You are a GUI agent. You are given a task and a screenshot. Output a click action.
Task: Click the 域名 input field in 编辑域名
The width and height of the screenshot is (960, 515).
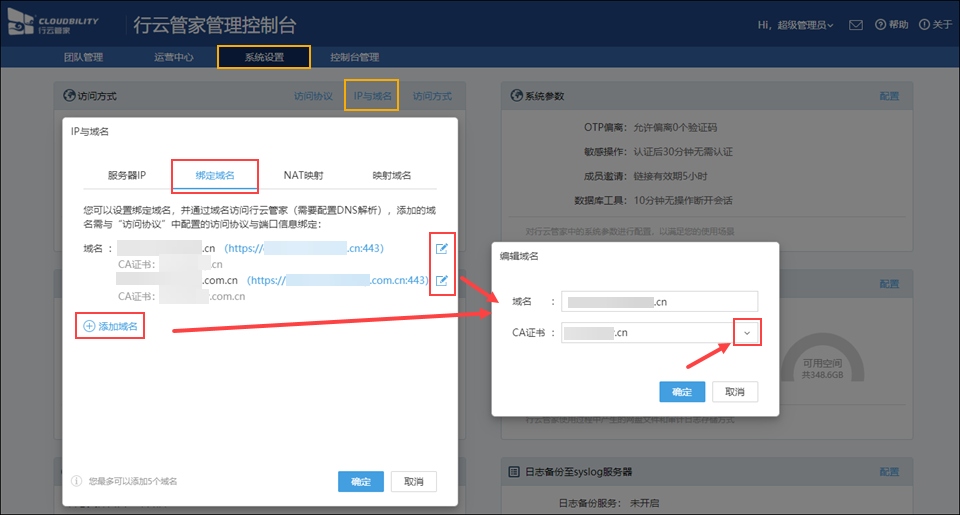click(659, 301)
